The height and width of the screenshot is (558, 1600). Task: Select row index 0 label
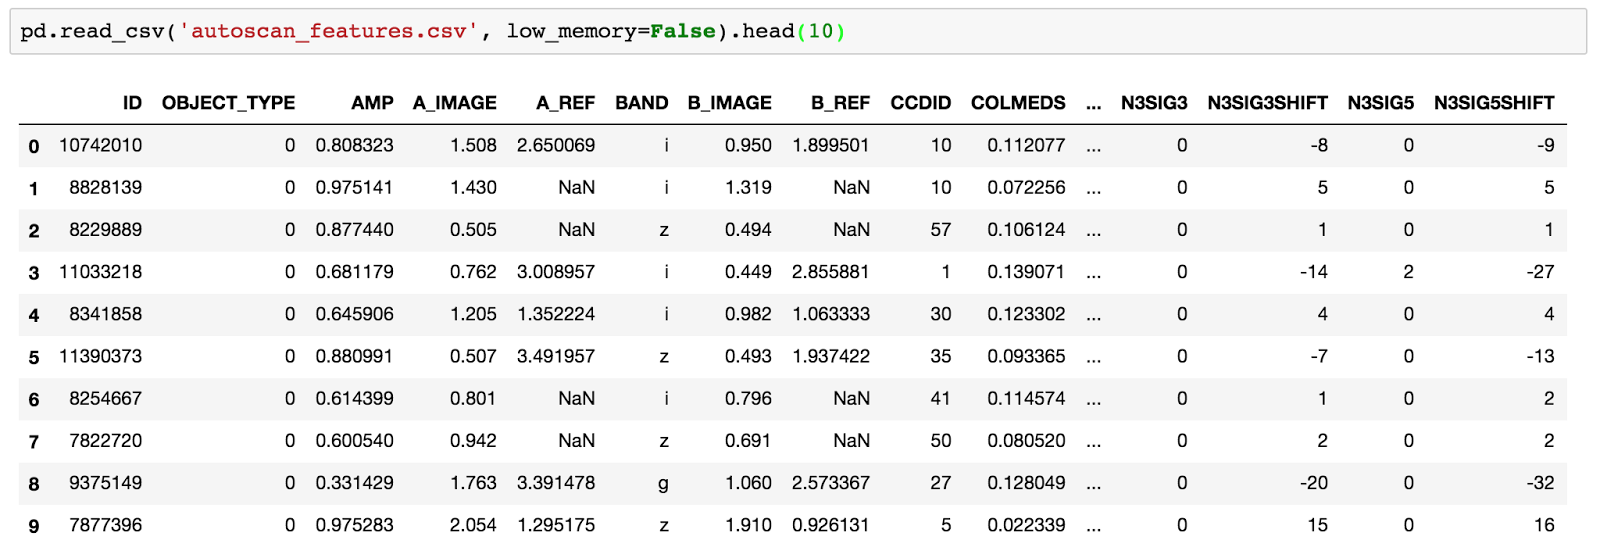pos(34,146)
